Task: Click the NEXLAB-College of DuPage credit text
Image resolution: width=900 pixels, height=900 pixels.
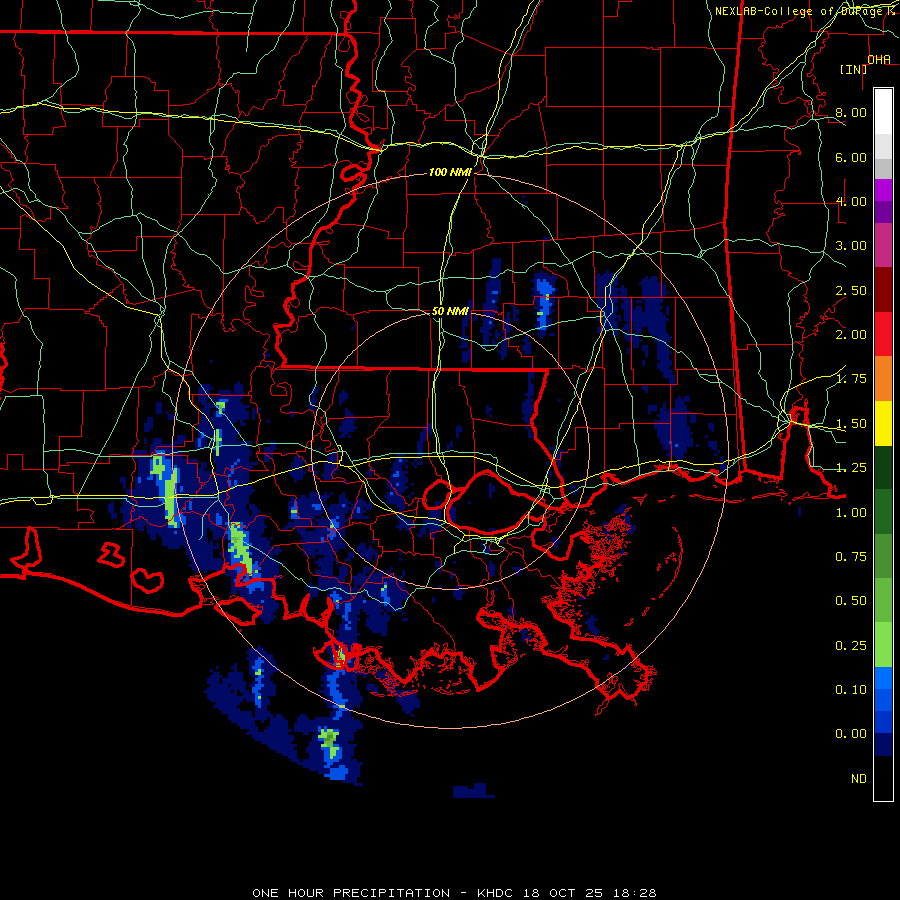Action: [806, 11]
